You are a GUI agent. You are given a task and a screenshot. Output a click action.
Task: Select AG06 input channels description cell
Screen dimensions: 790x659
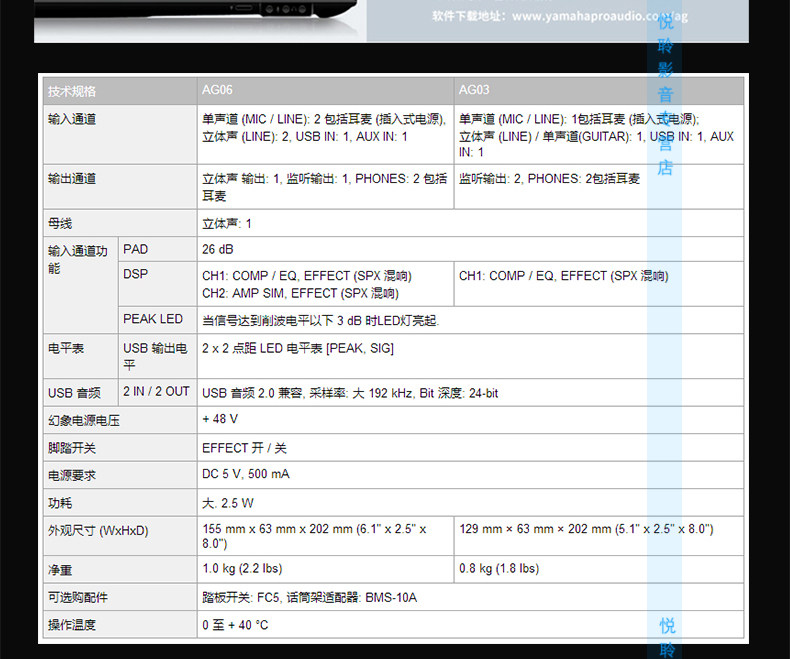325,135
